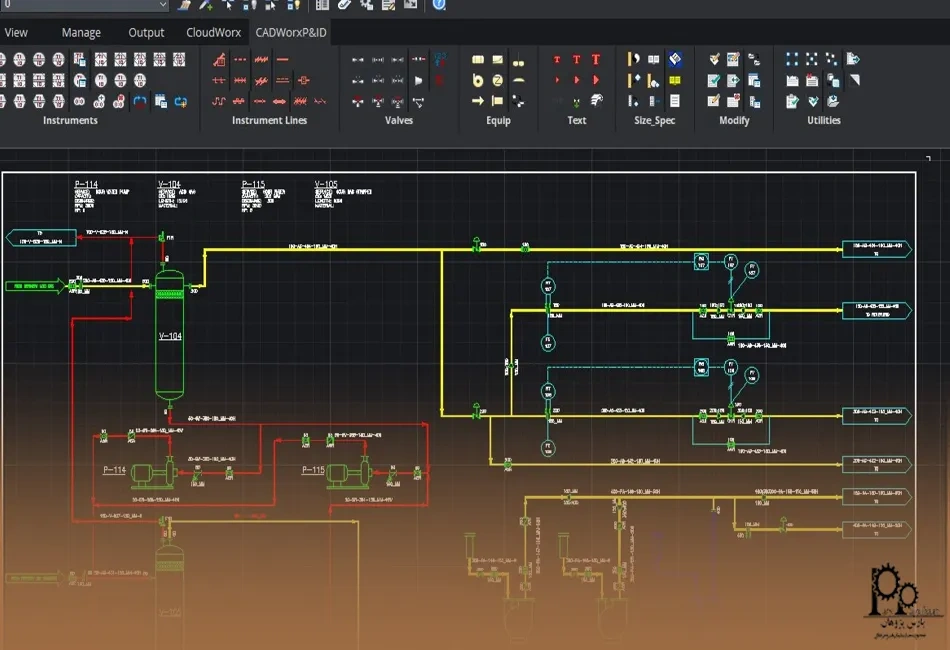The width and height of the screenshot is (950, 650).
Task: Select the first red three-way valve in Valves
Action: [358, 101]
